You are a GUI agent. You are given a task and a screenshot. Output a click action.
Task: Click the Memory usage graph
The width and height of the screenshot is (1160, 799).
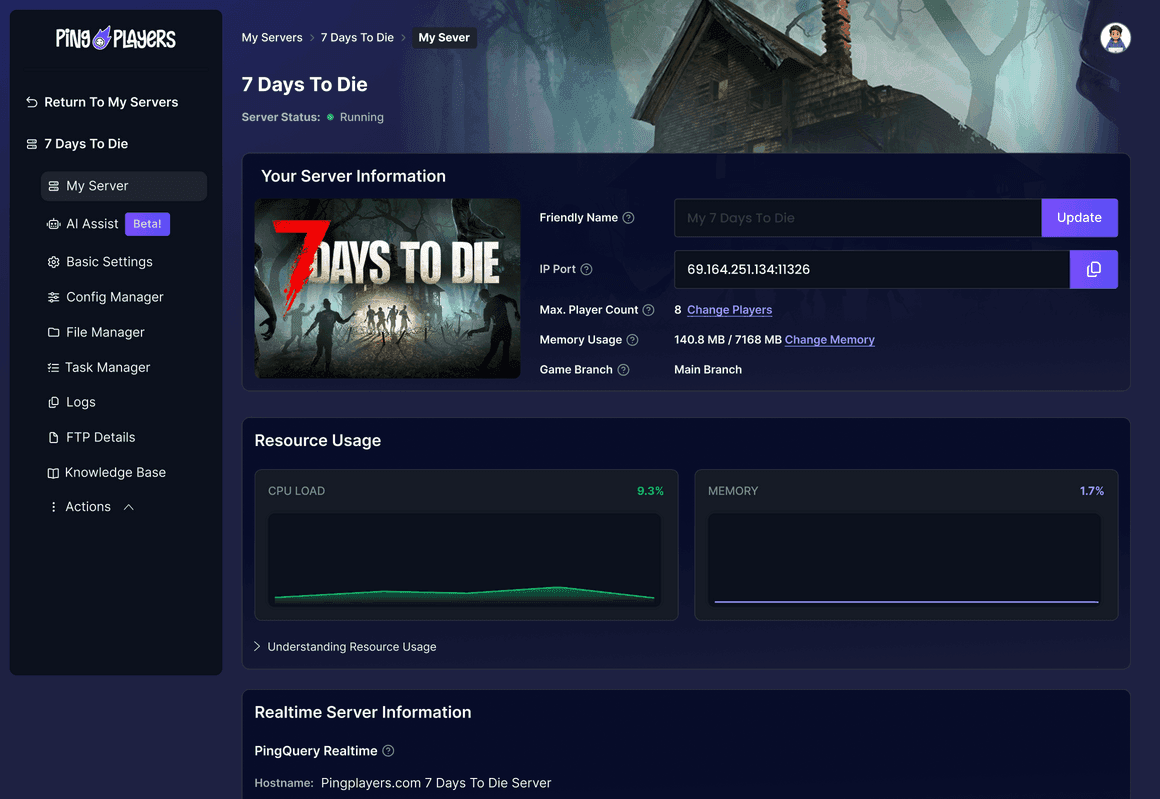904,560
